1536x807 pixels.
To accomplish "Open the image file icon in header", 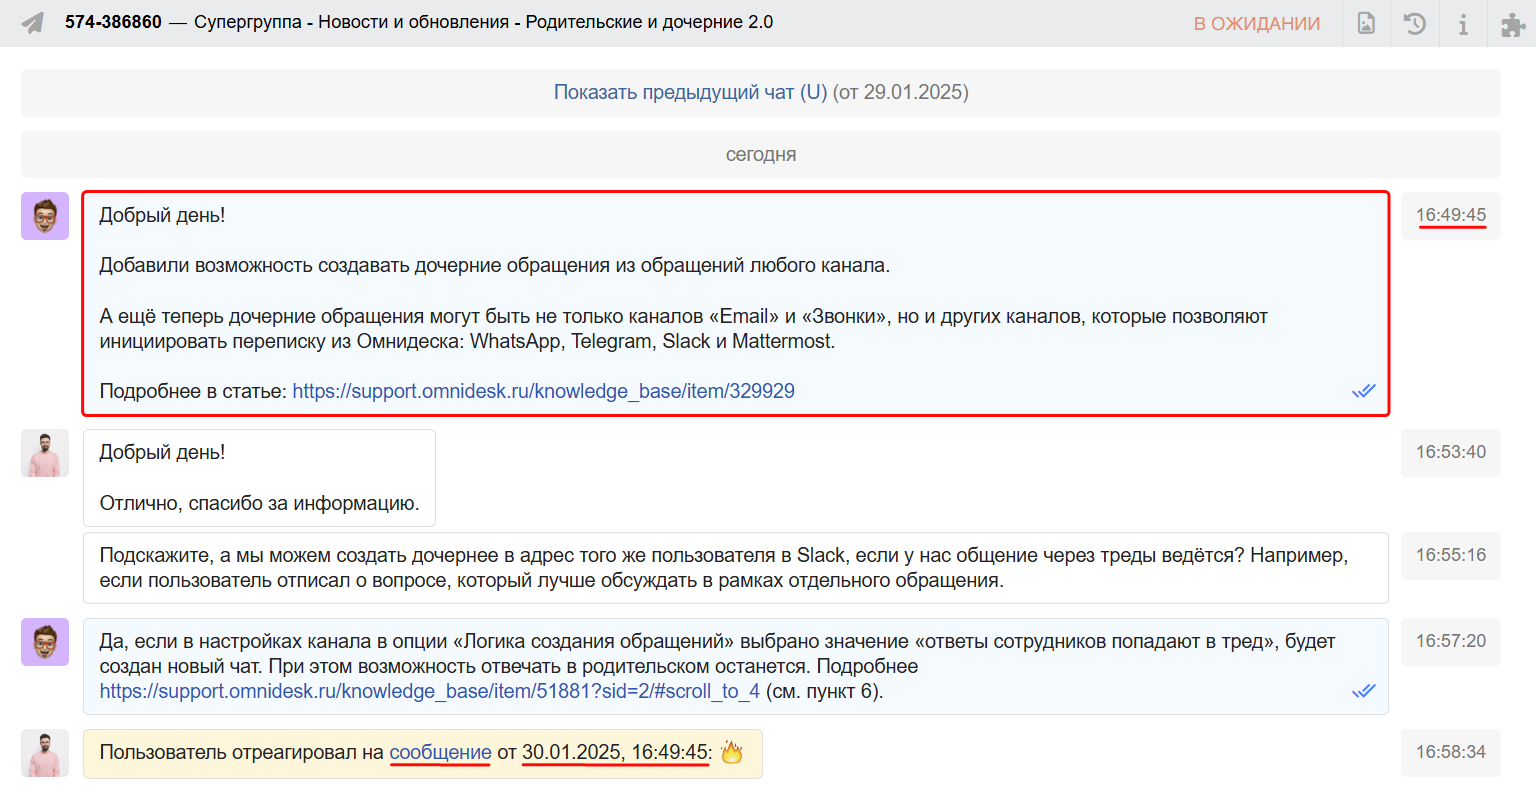I will click(1366, 23).
